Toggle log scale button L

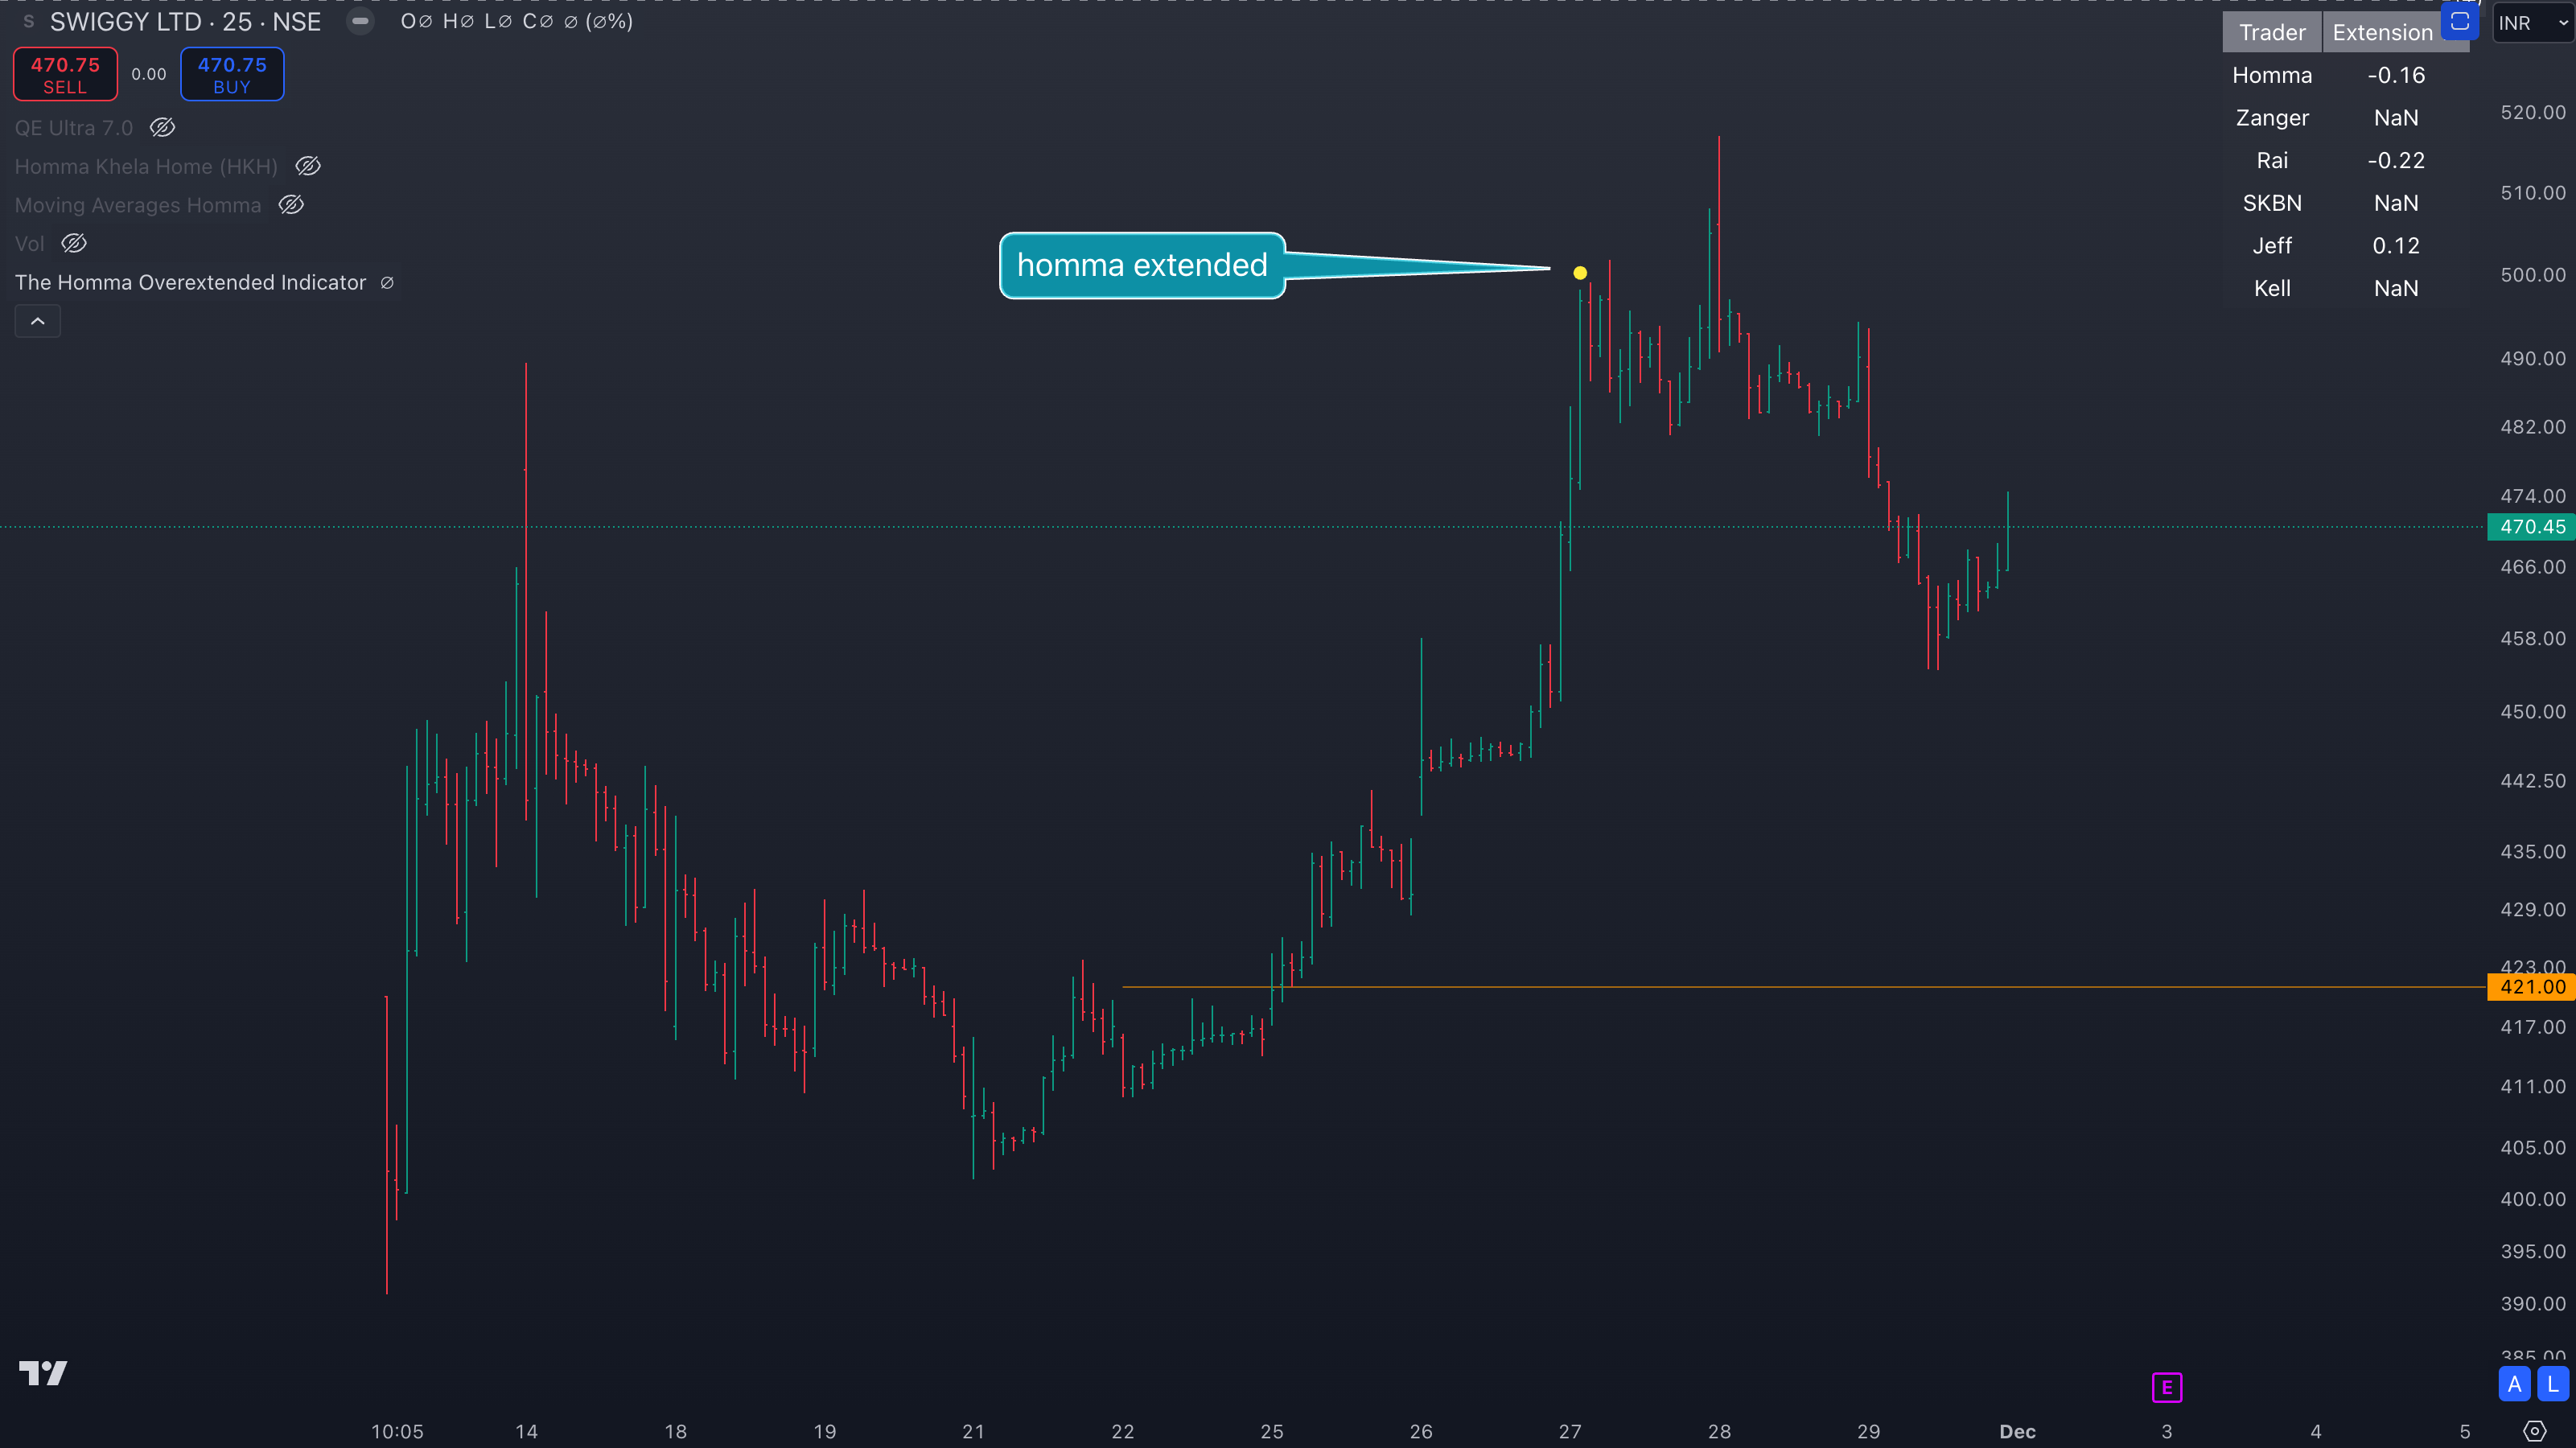tap(2553, 1385)
